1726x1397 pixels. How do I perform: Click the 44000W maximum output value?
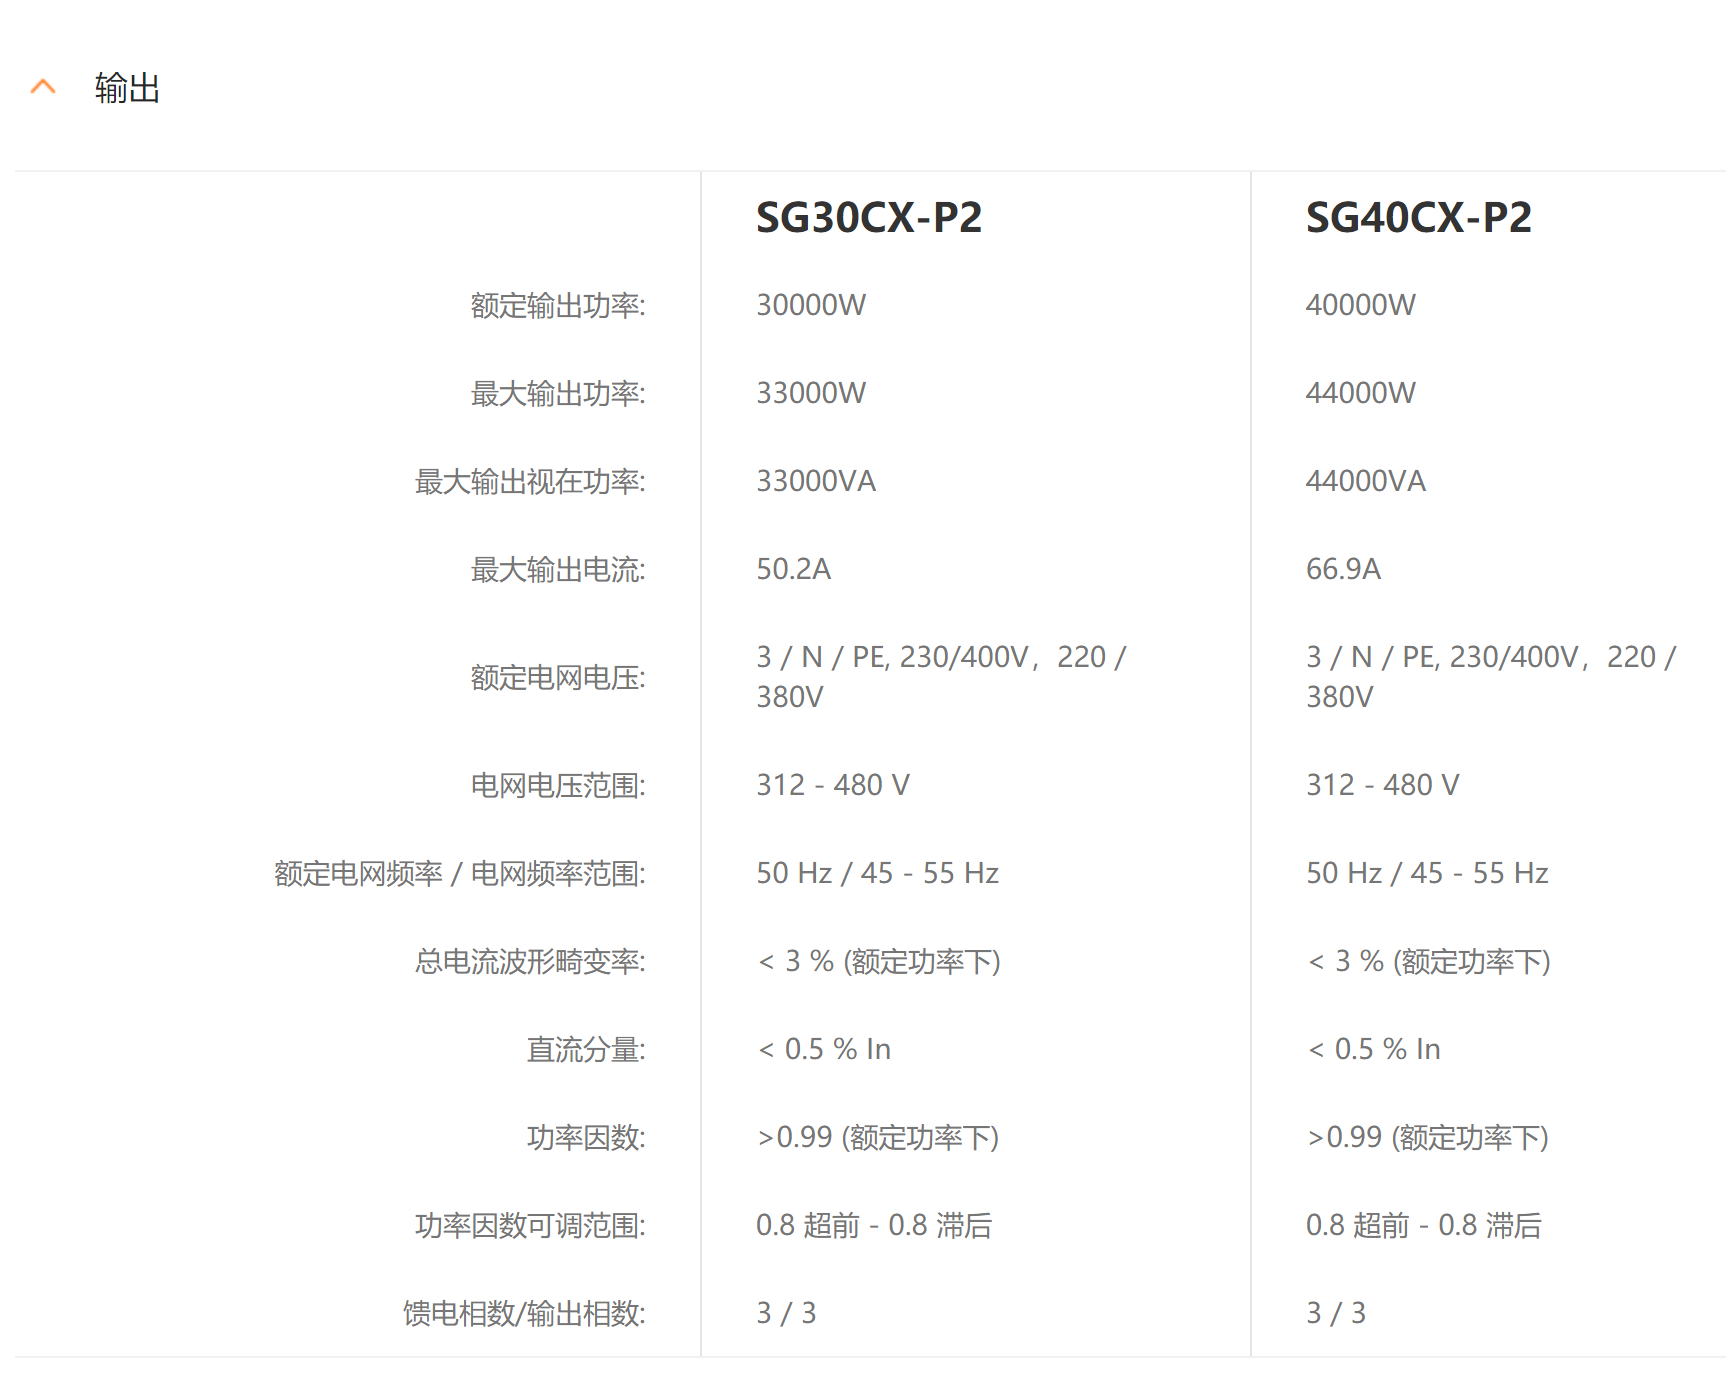click(x=1360, y=393)
